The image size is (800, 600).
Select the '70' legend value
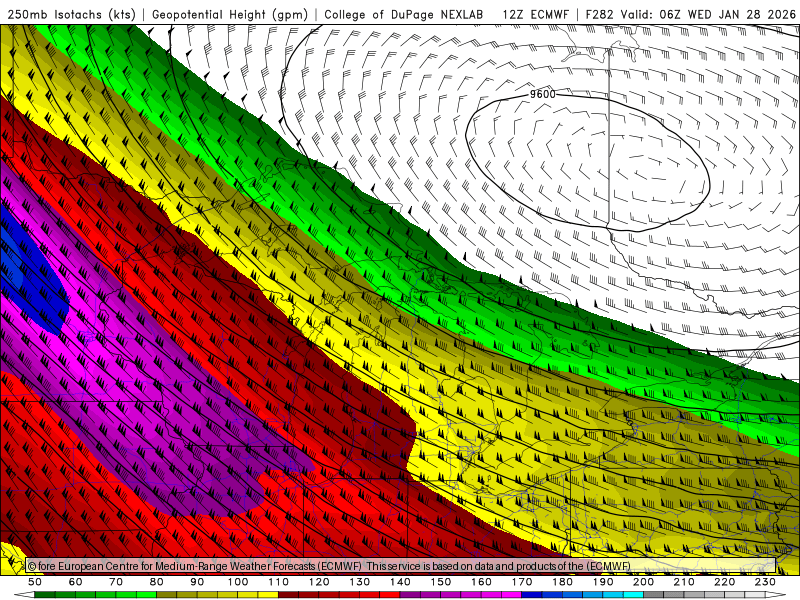[116, 582]
